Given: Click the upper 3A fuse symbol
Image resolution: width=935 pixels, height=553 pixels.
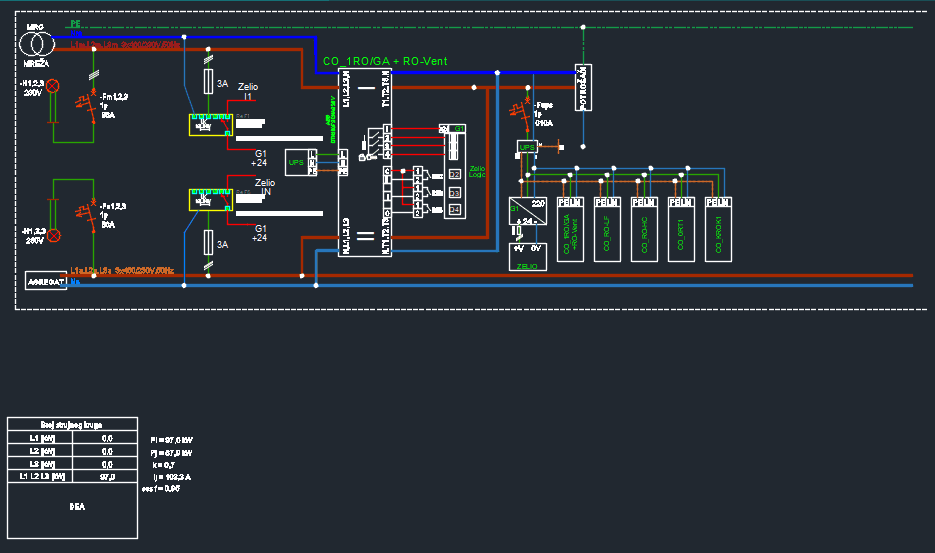Looking at the screenshot, I should (x=208, y=83).
